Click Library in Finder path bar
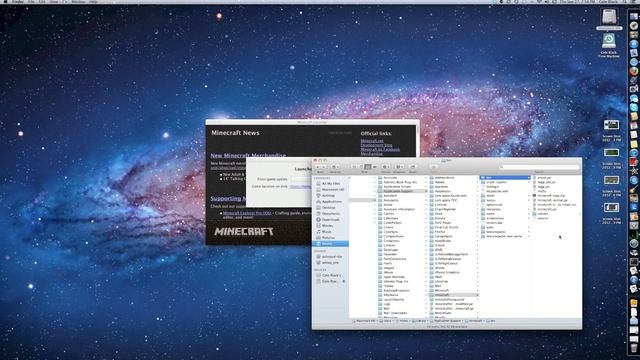The width and height of the screenshot is (640, 360). [x=419, y=321]
